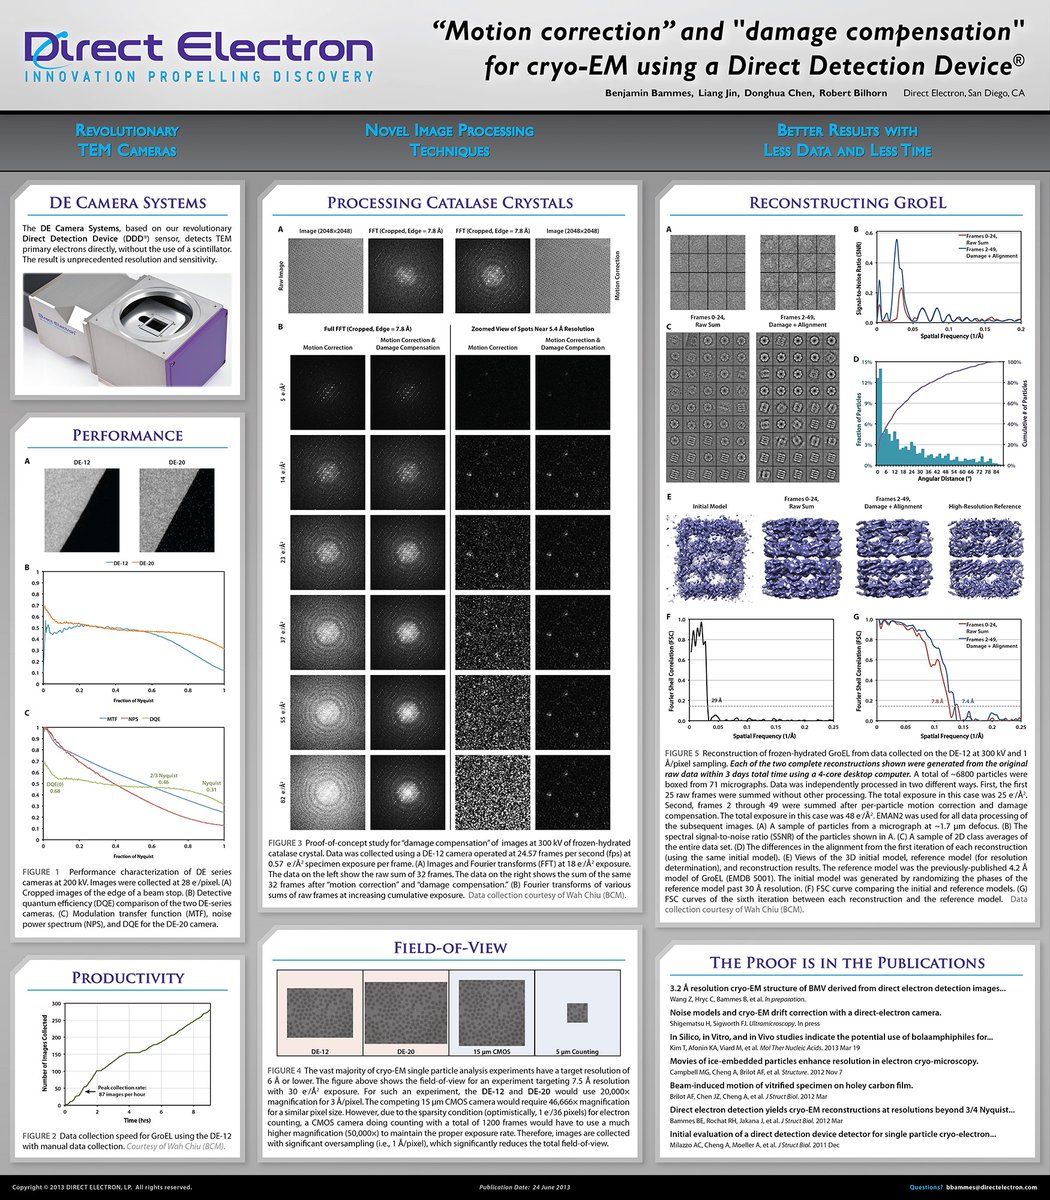Click the 'Frames 0-24, Raw Sum' particle grid
The width and height of the screenshot is (1050, 1200).
[708, 271]
